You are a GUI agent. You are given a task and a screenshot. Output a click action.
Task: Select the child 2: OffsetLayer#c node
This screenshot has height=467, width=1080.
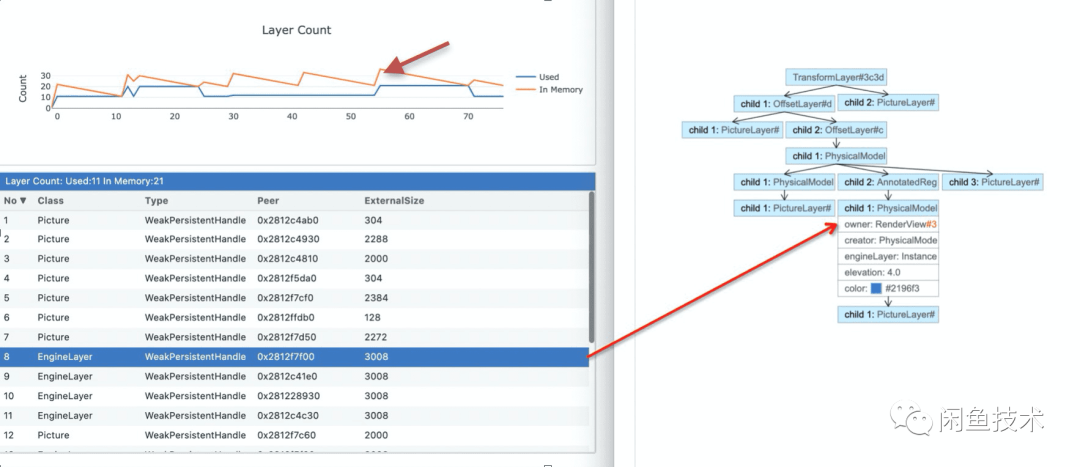838,129
